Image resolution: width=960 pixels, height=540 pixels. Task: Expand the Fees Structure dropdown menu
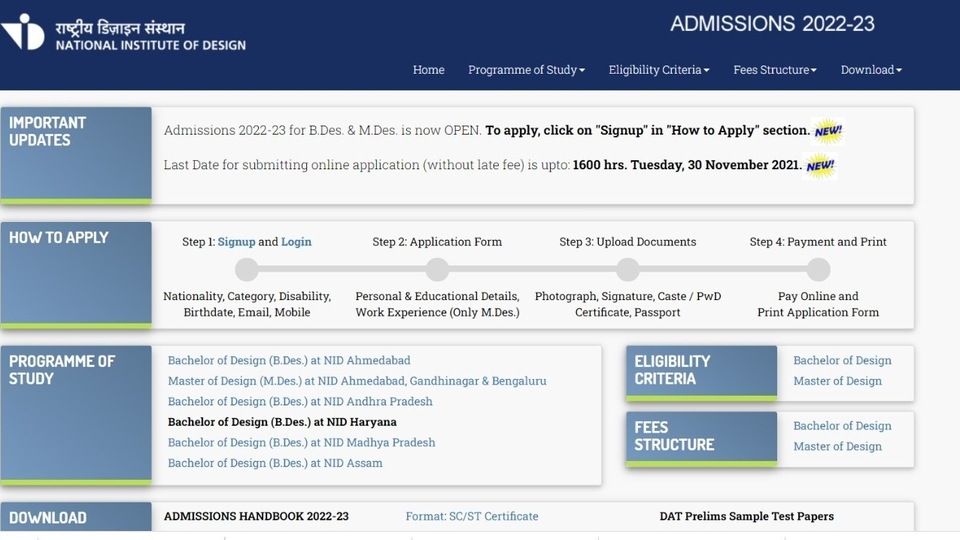[775, 70]
